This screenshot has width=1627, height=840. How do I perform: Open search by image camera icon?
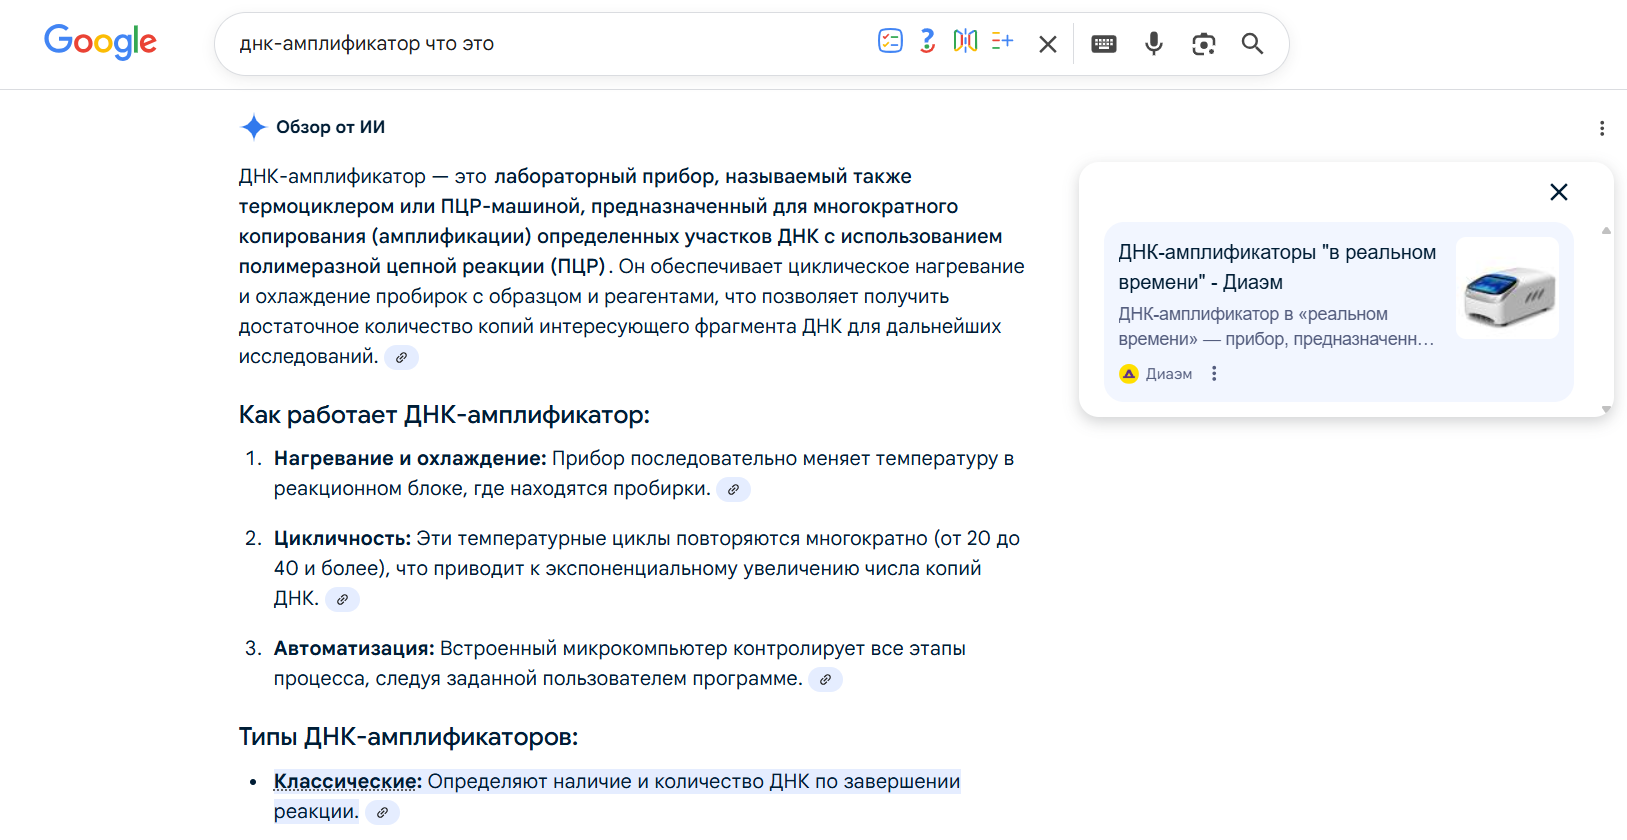click(1203, 44)
